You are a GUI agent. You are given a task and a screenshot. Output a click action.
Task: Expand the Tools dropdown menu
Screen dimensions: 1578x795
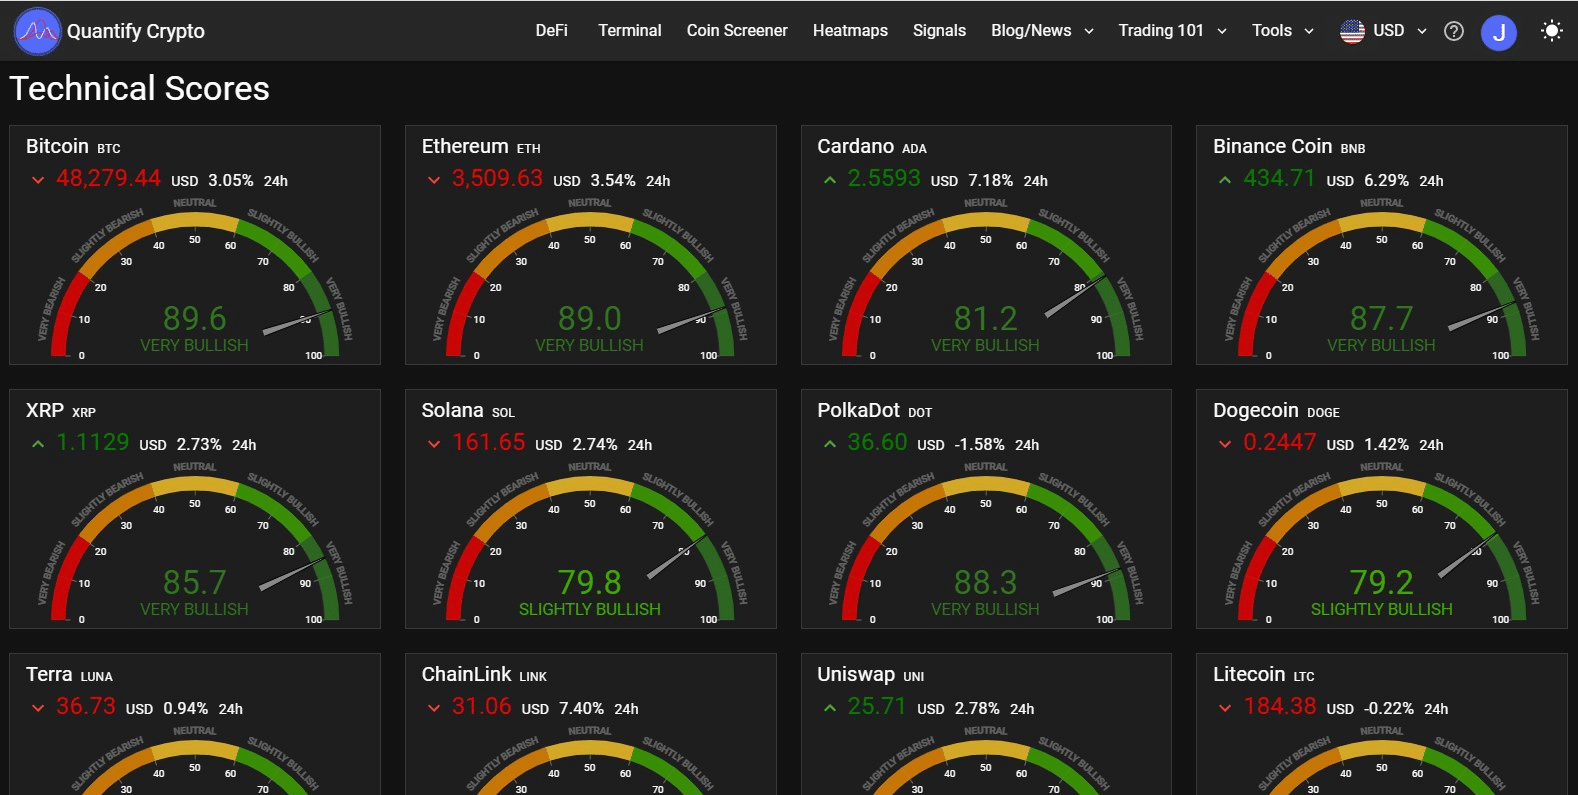click(x=1283, y=31)
